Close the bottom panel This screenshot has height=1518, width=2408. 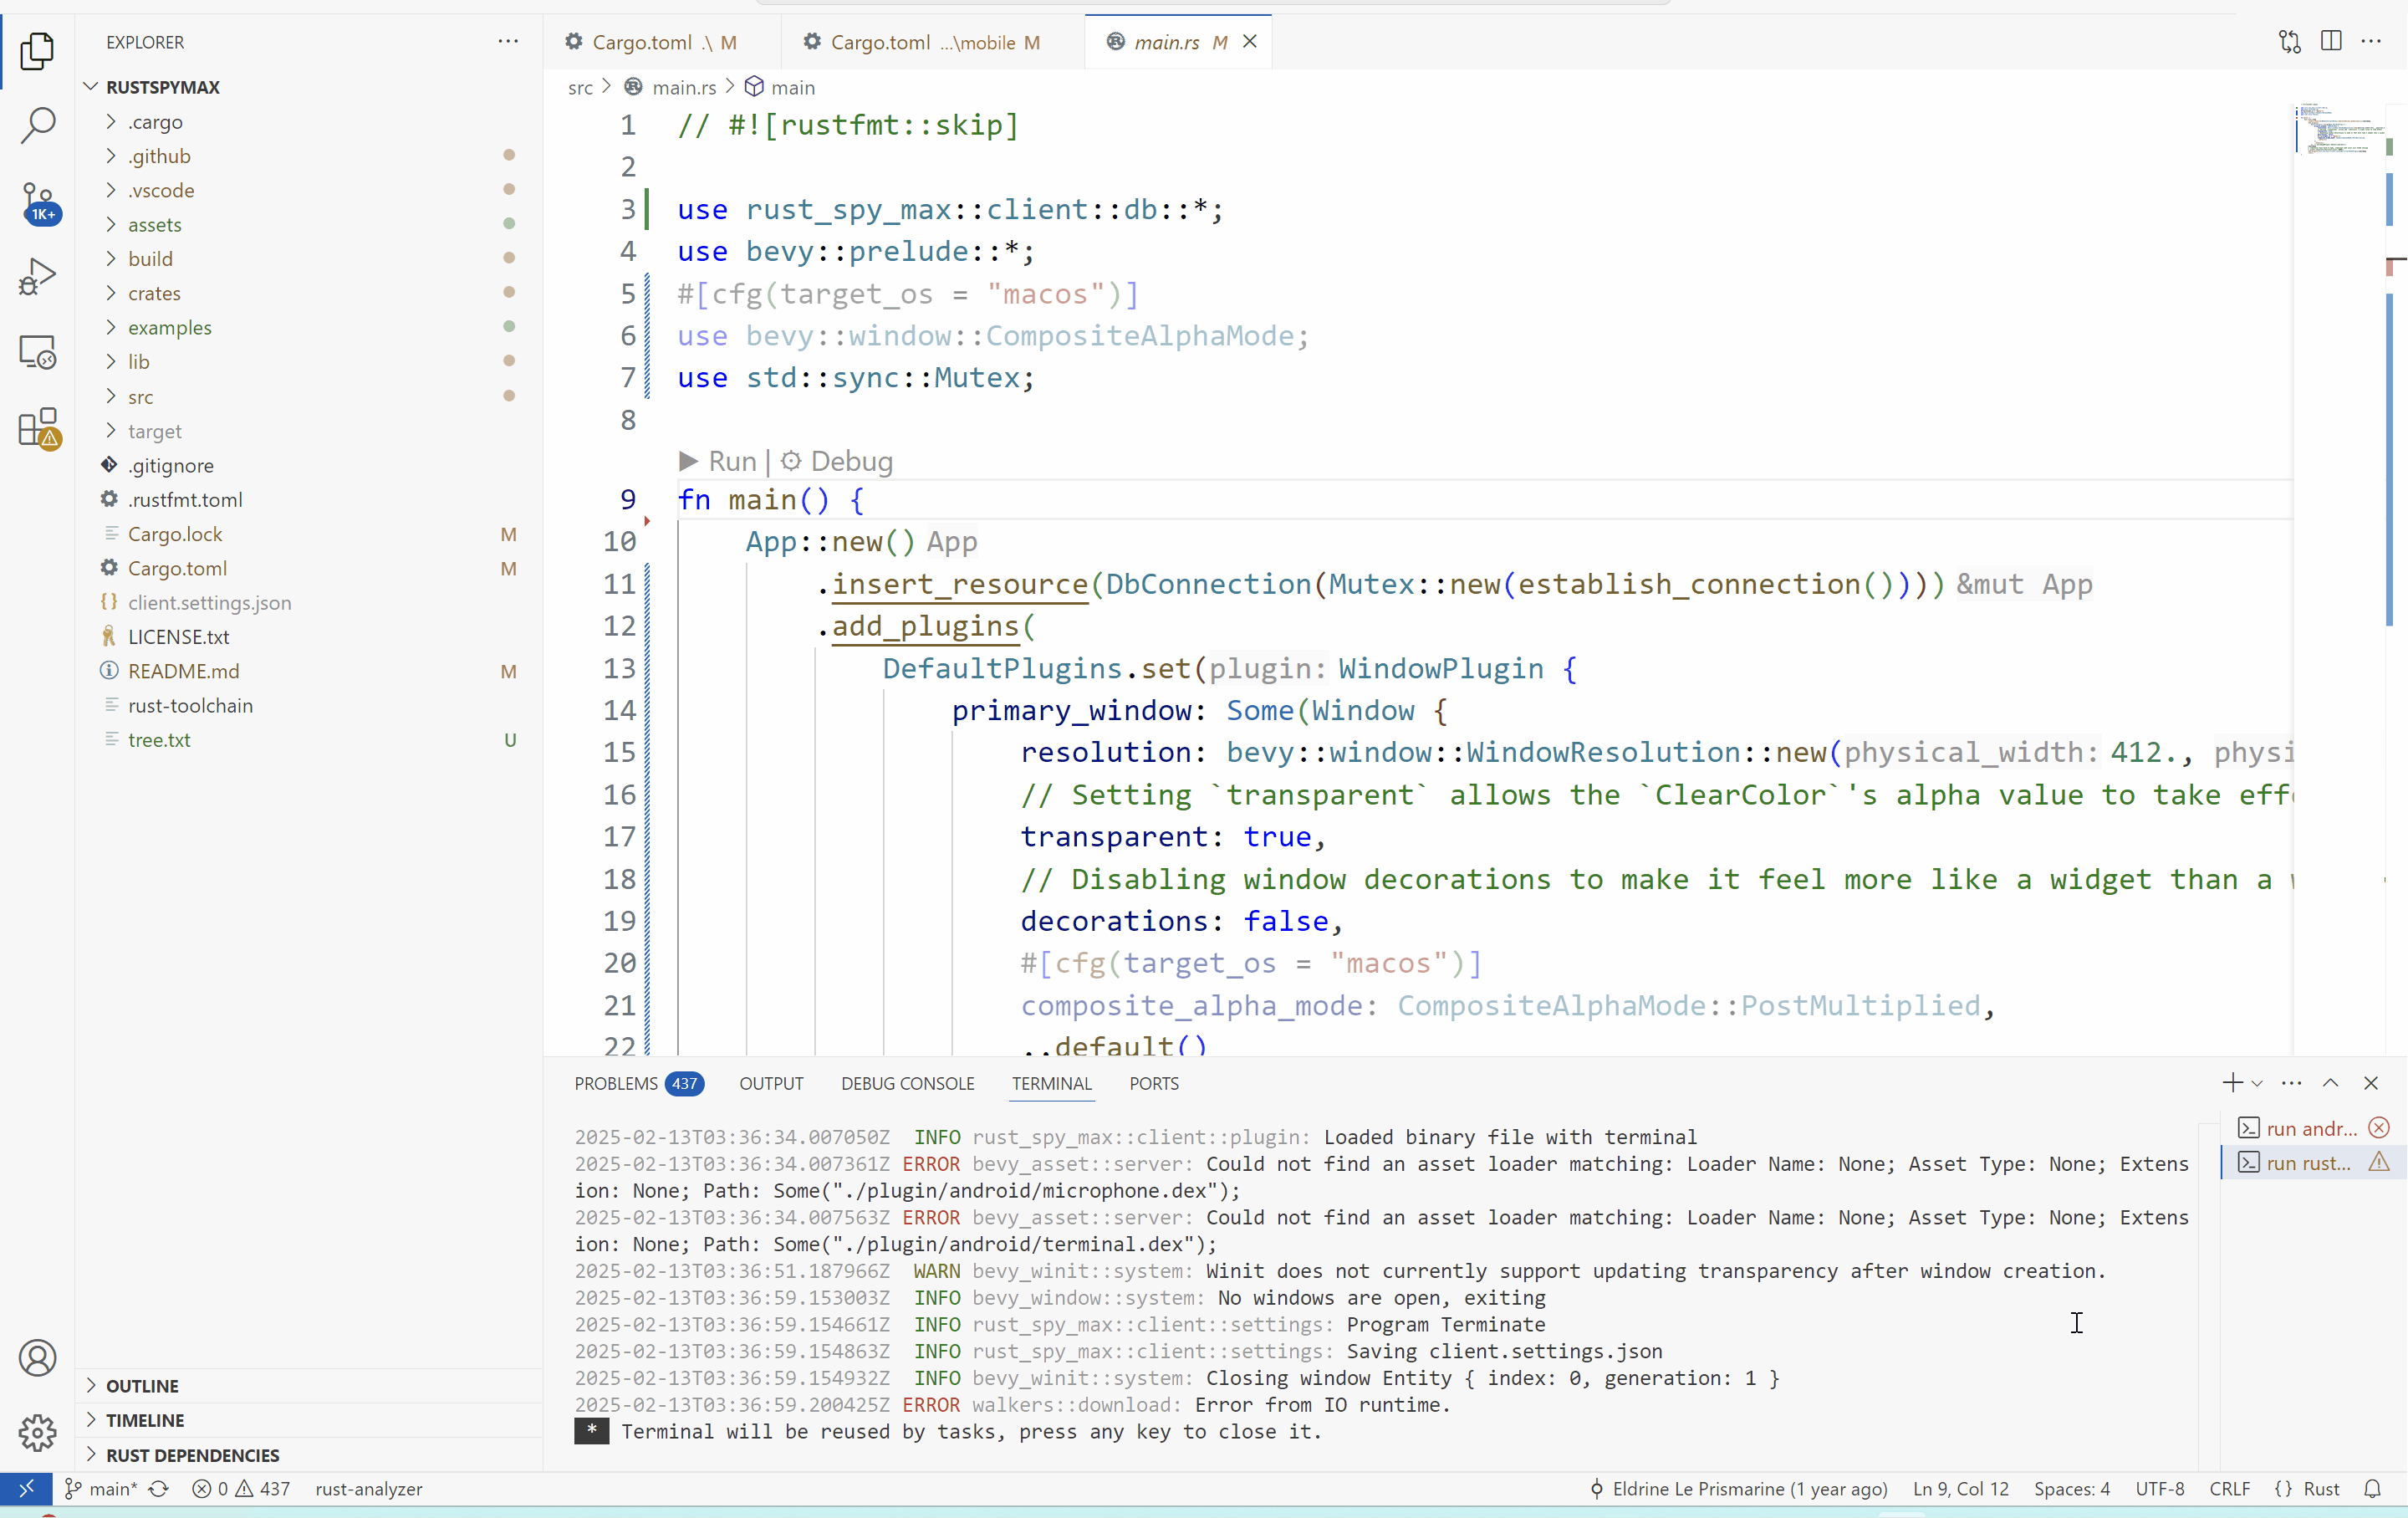click(x=2371, y=1083)
